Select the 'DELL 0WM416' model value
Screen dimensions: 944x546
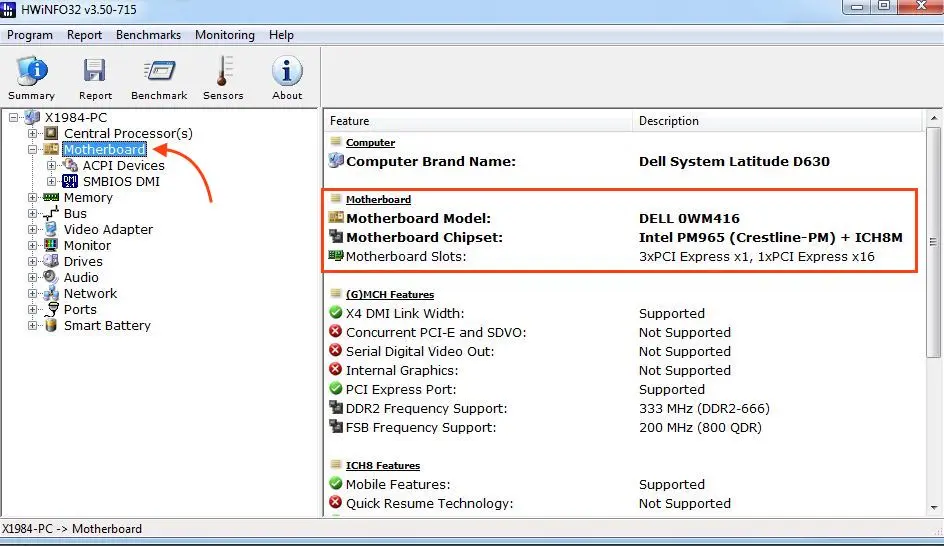[689, 218]
